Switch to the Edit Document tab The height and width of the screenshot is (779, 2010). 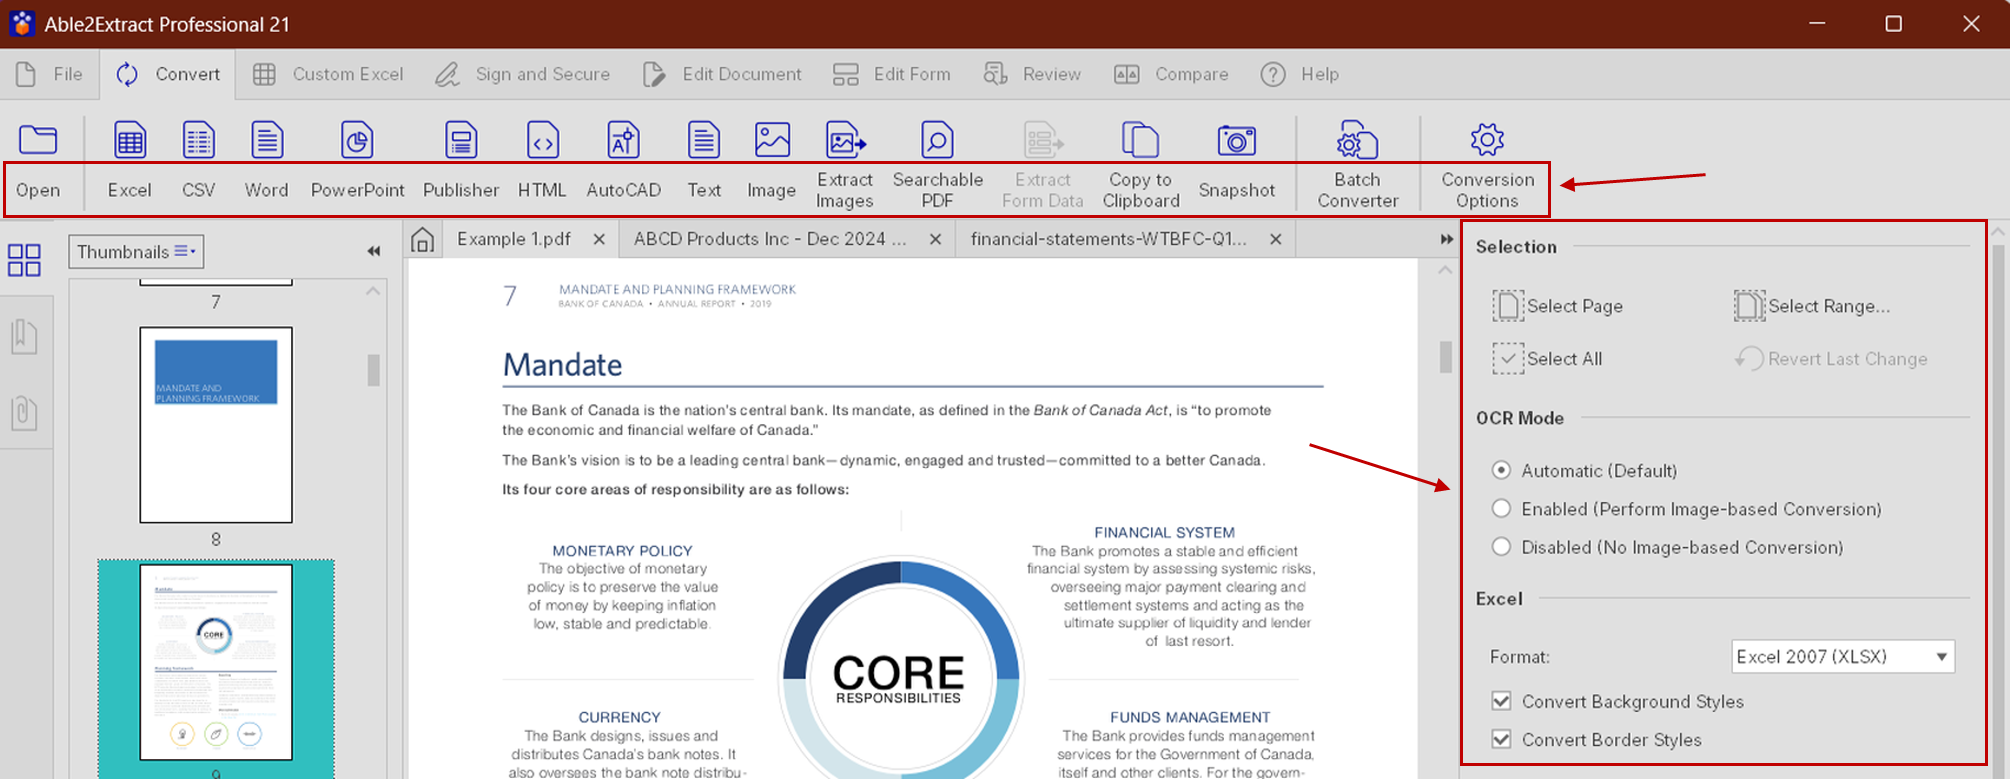[722, 74]
